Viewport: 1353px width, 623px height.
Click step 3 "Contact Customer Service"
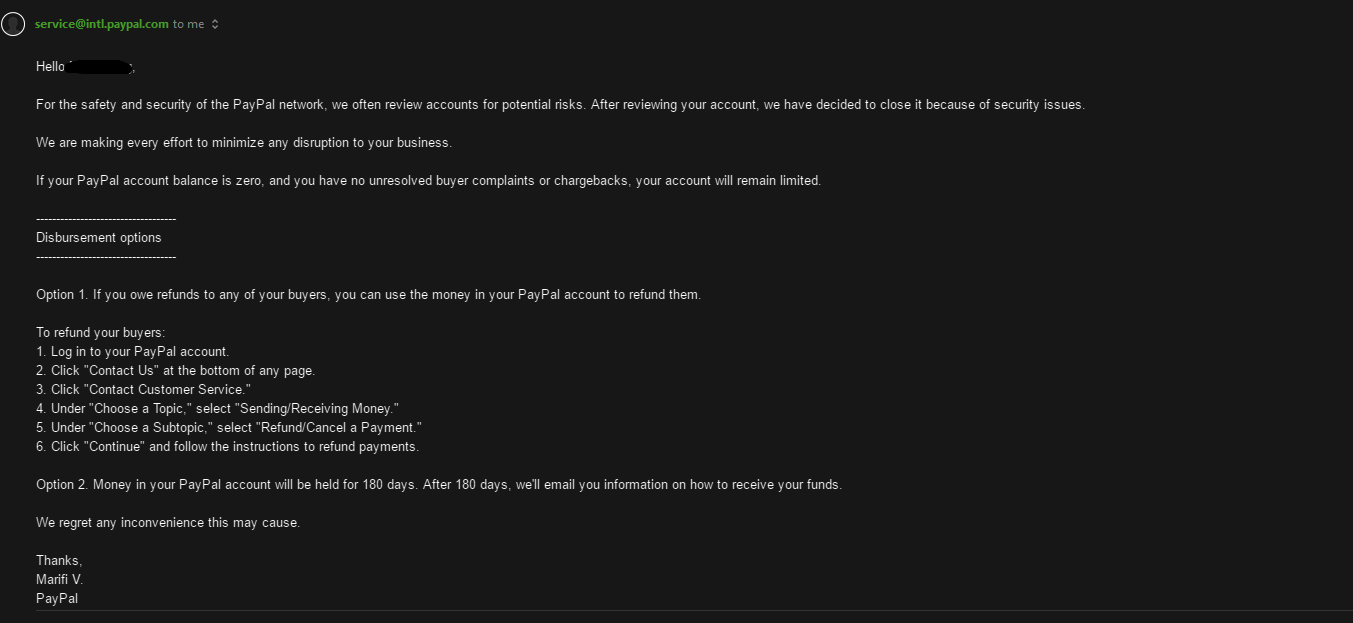click(x=143, y=390)
